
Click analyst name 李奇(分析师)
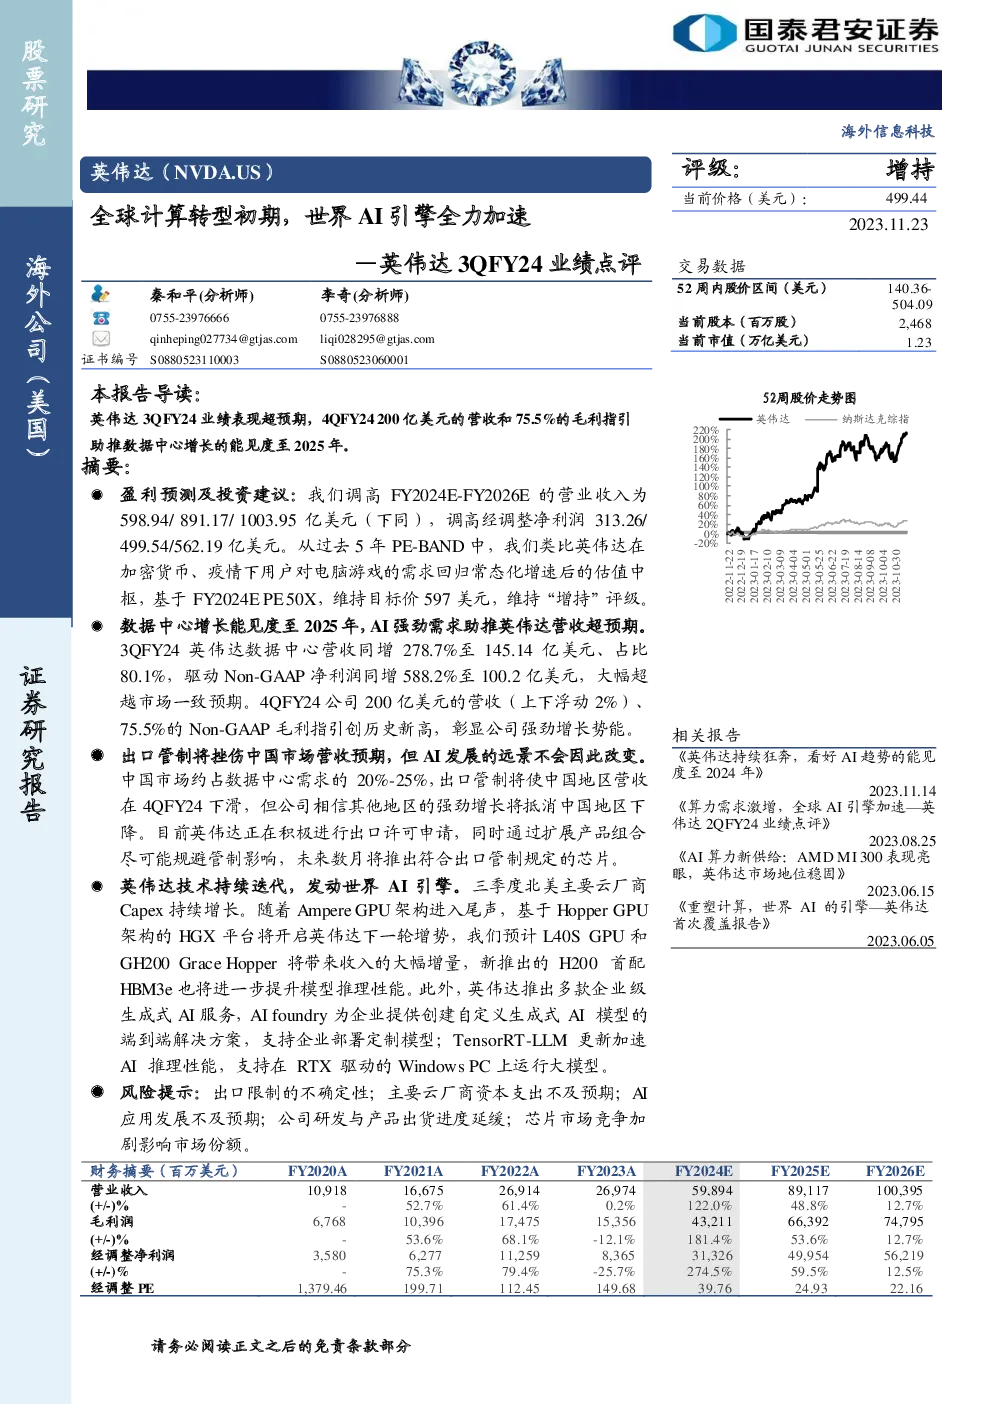coord(364,295)
